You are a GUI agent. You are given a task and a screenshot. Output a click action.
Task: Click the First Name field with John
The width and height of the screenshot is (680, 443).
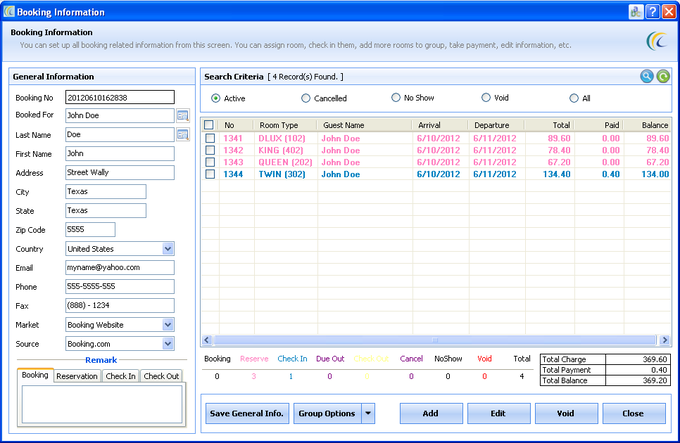tap(120, 153)
